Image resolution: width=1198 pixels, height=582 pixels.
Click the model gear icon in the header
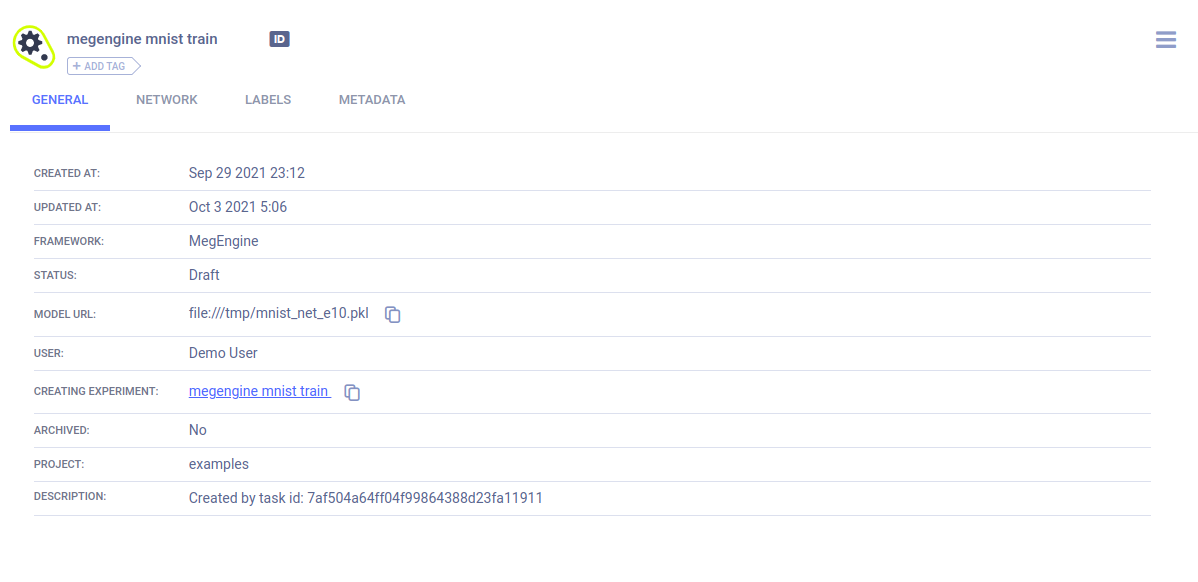(31, 45)
